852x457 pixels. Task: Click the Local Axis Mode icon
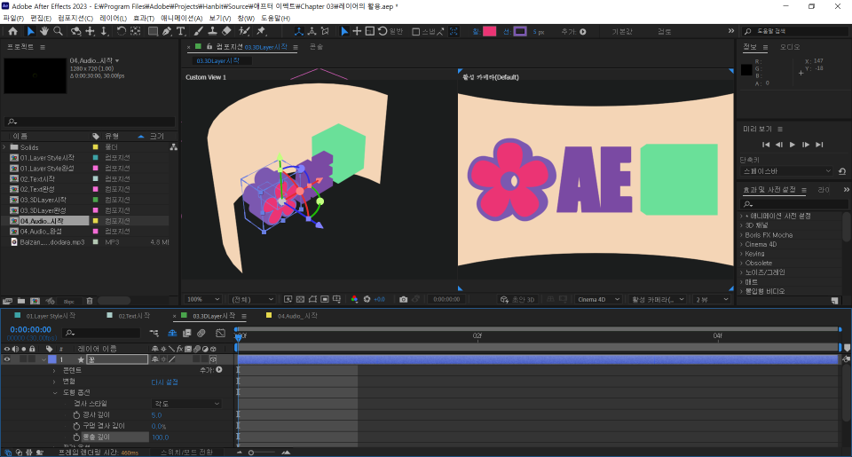pyautogui.click(x=299, y=32)
